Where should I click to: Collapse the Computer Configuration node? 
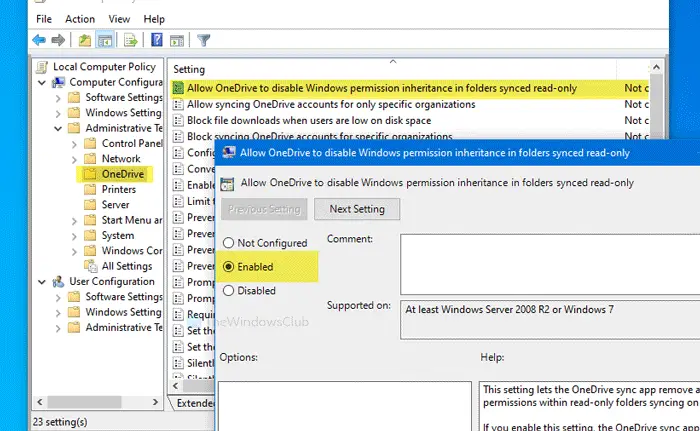coord(42,83)
